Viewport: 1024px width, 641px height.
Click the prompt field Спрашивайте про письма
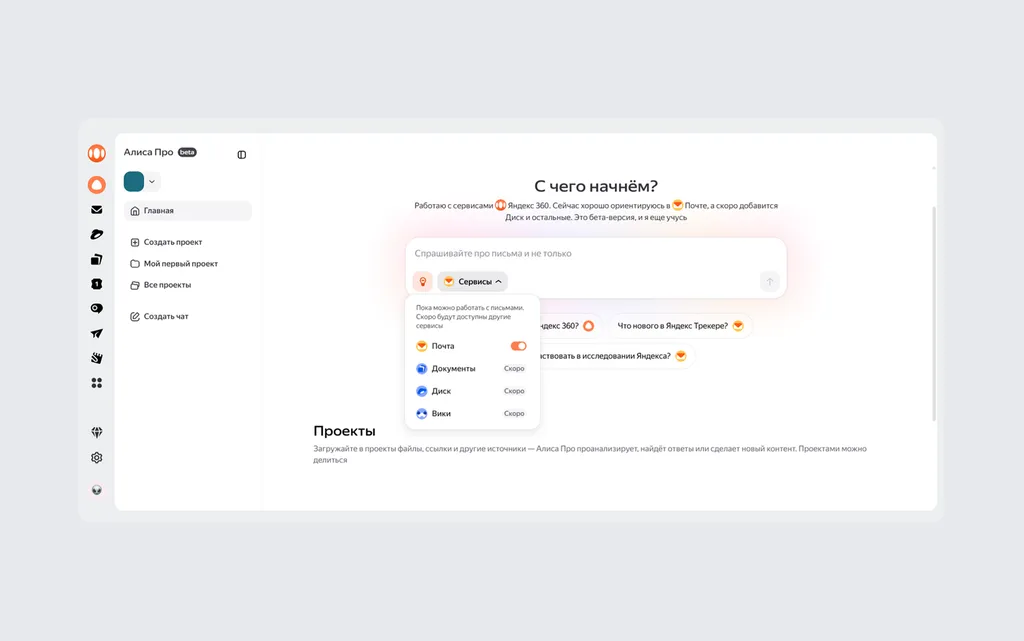[596, 253]
